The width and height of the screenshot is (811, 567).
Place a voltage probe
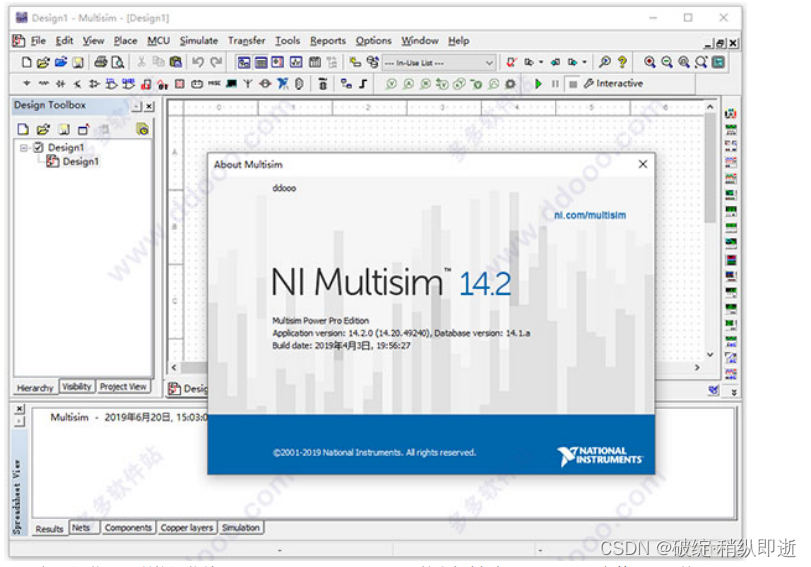click(x=392, y=84)
